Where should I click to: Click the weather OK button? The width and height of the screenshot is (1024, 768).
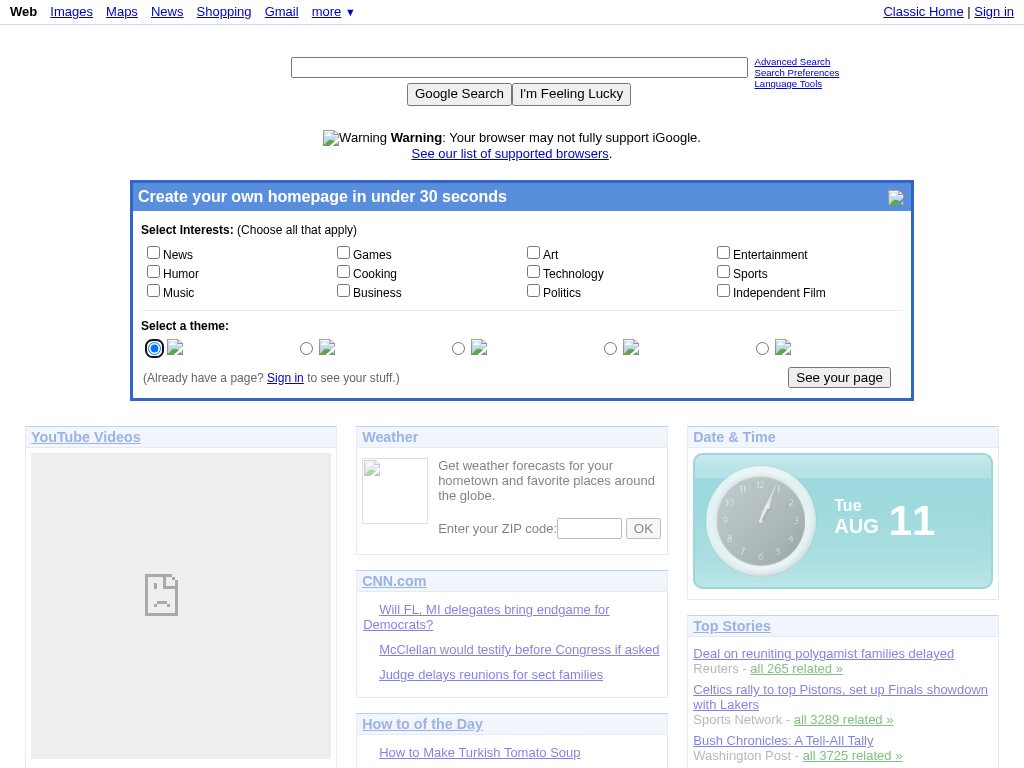(x=643, y=528)
